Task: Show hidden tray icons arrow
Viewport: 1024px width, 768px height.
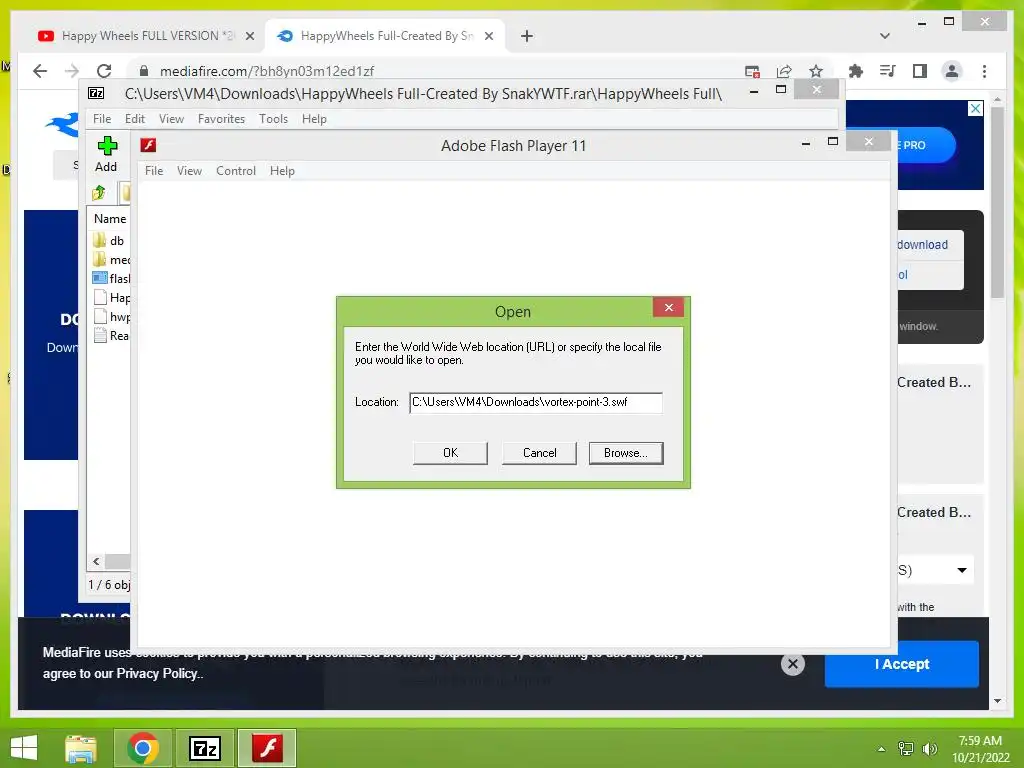Action: tap(882, 749)
